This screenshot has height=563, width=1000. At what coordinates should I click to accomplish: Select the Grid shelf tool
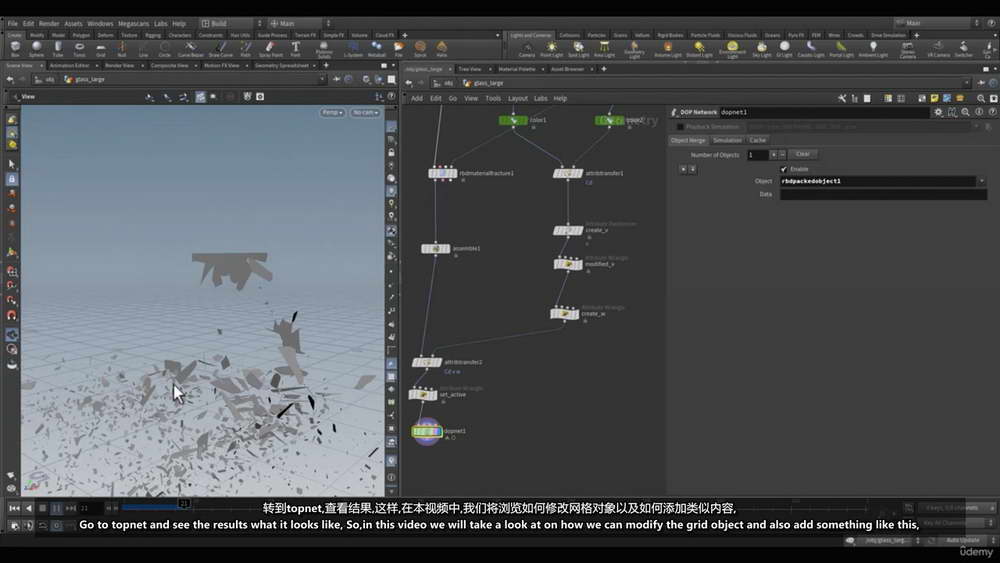(101, 49)
